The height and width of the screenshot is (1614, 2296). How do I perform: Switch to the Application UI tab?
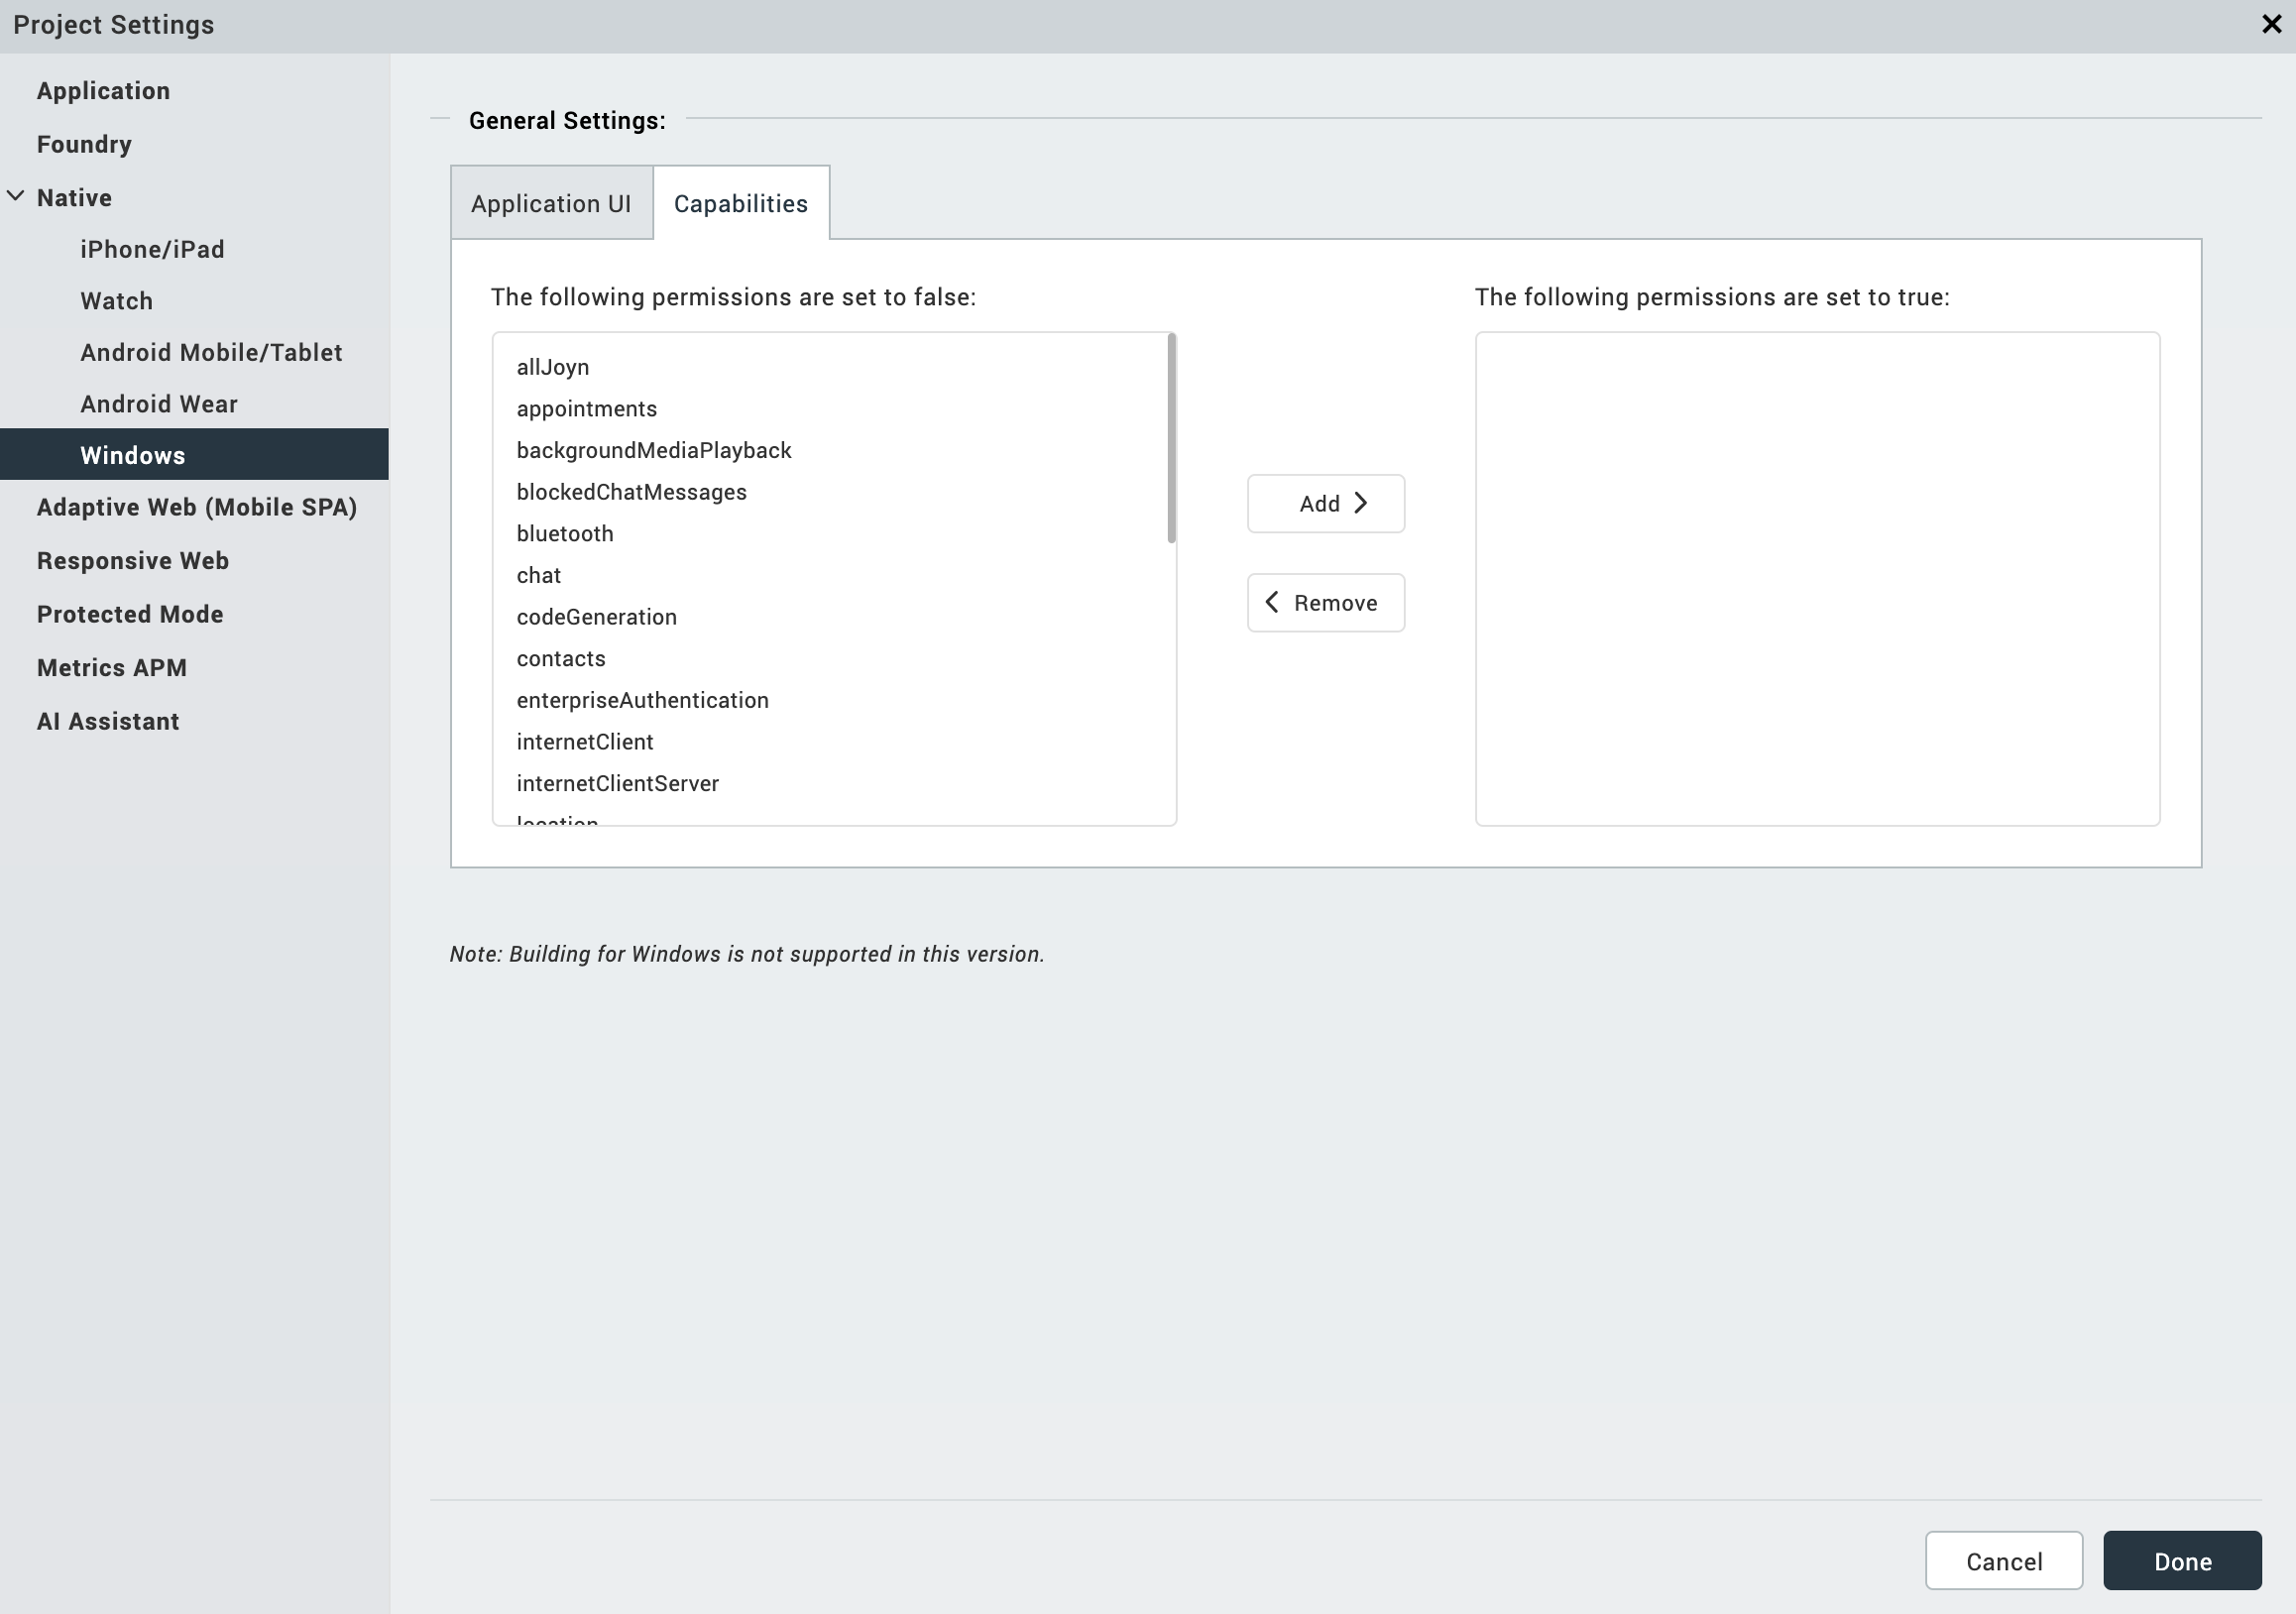pyautogui.click(x=551, y=204)
